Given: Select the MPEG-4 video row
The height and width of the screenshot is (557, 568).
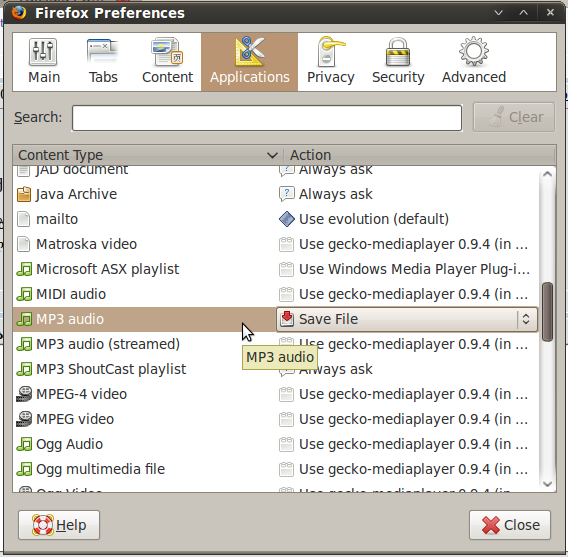Looking at the screenshot, I should pos(276,394).
